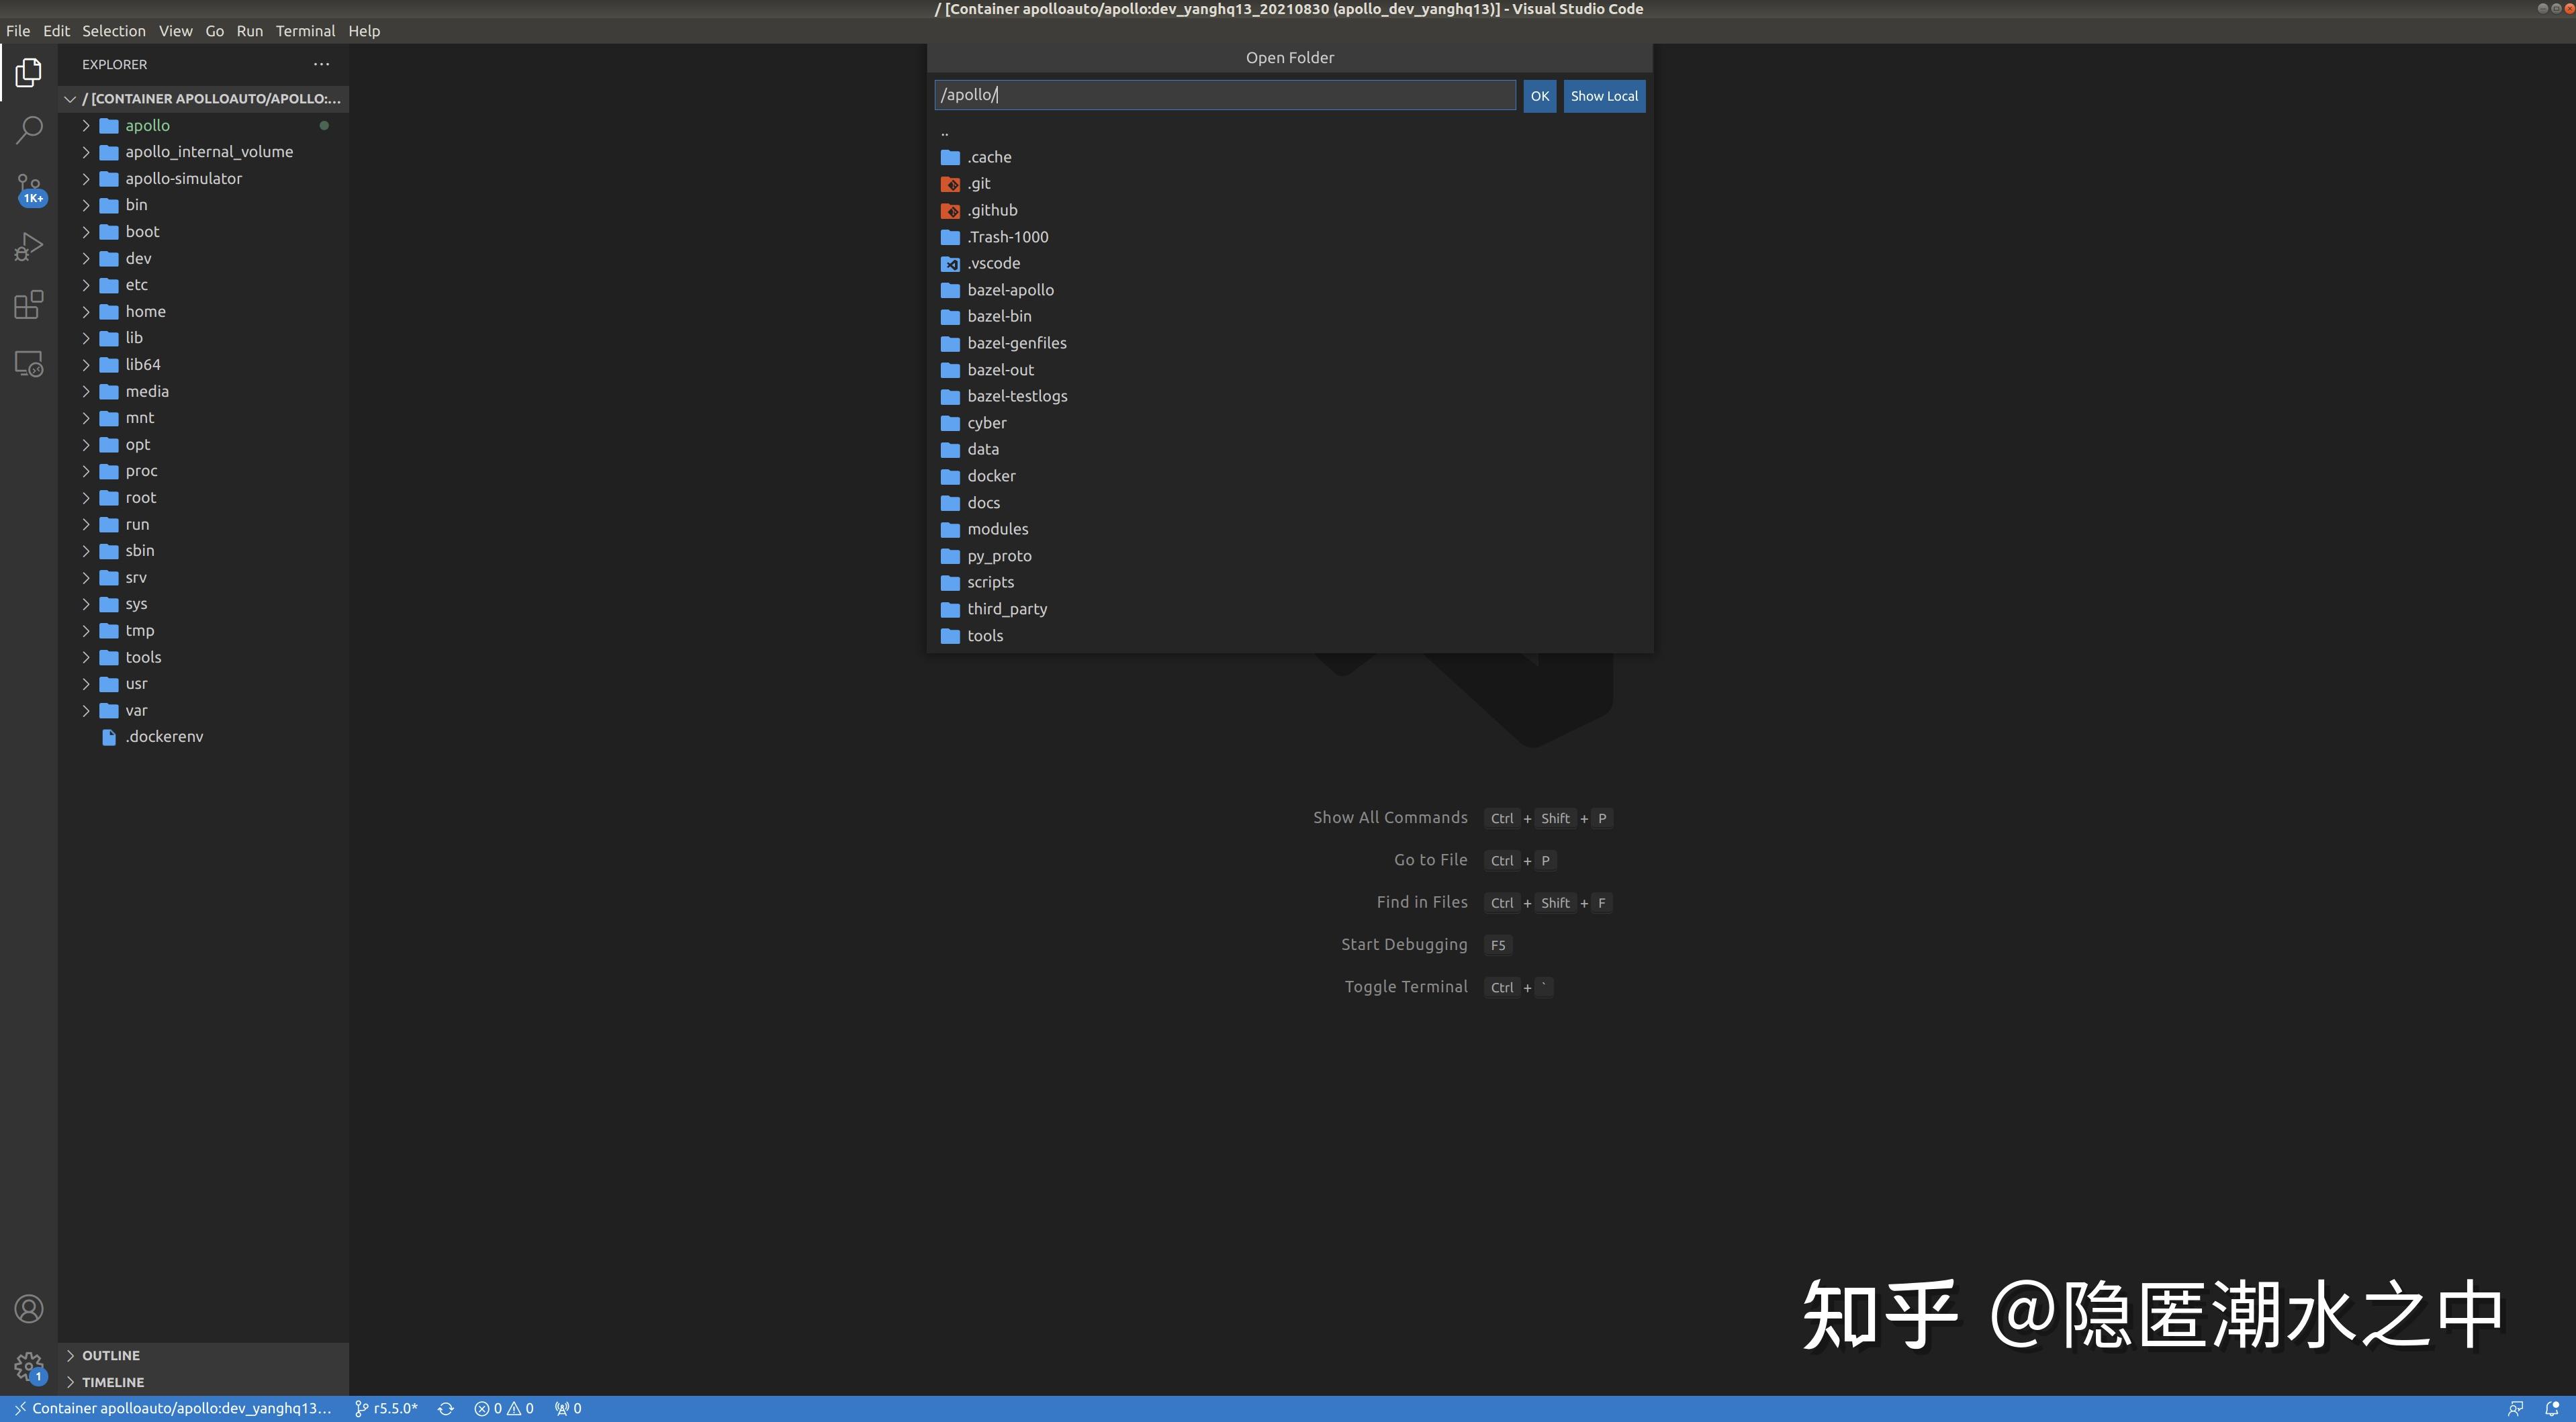Click the folder path input field

point(1224,95)
